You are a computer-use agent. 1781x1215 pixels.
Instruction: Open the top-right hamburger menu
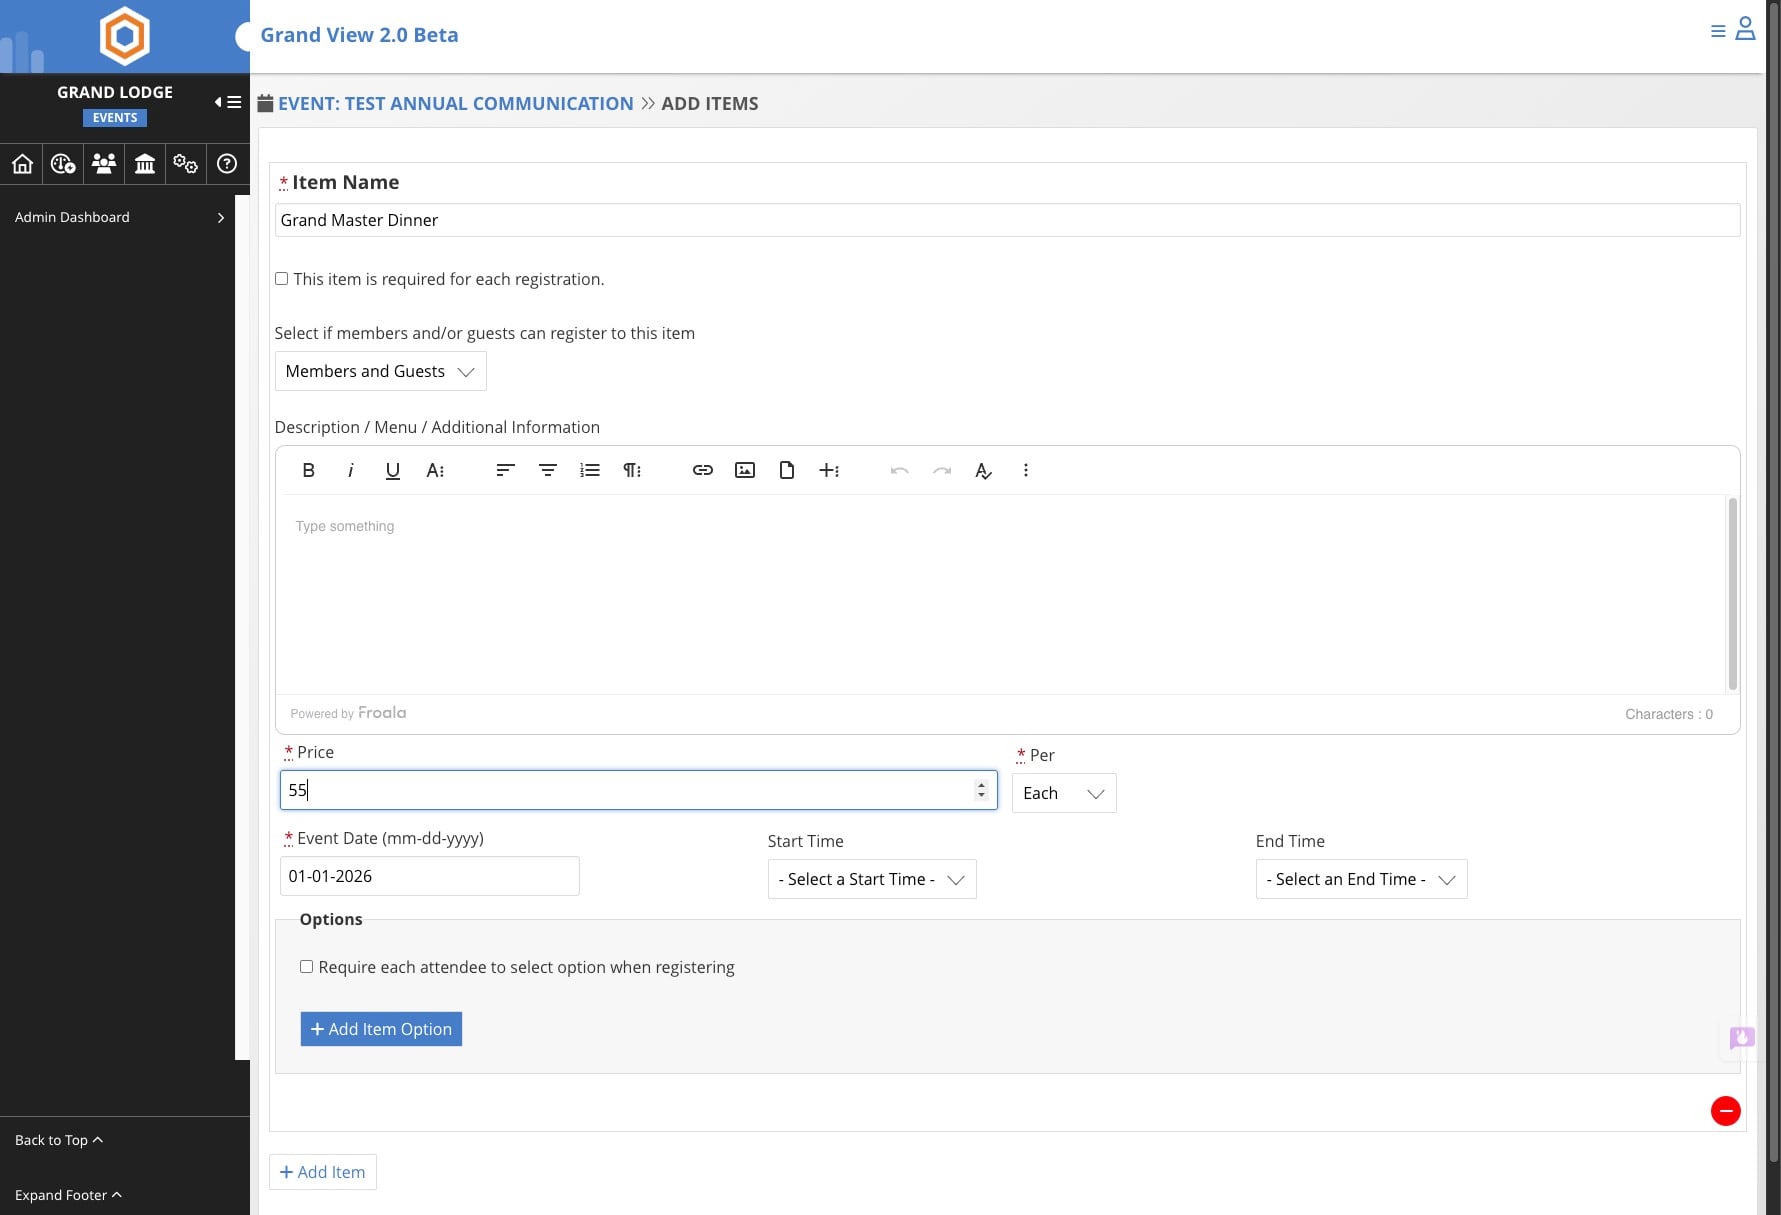[x=1718, y=32]
